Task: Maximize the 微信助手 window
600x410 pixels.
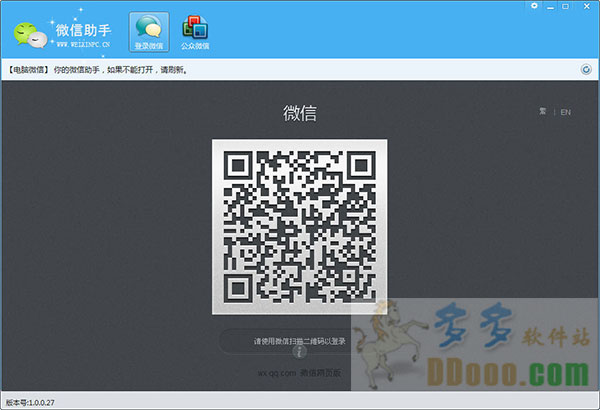Action: click(x=566, y=6)
